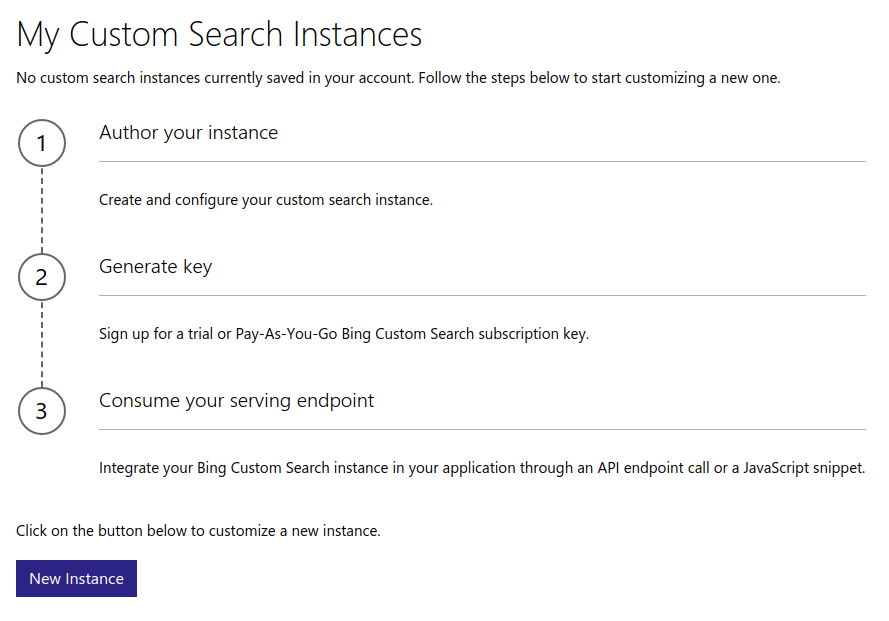Click the step 1 circle icon
Screen dimensions: 889x621
(41, 143)
